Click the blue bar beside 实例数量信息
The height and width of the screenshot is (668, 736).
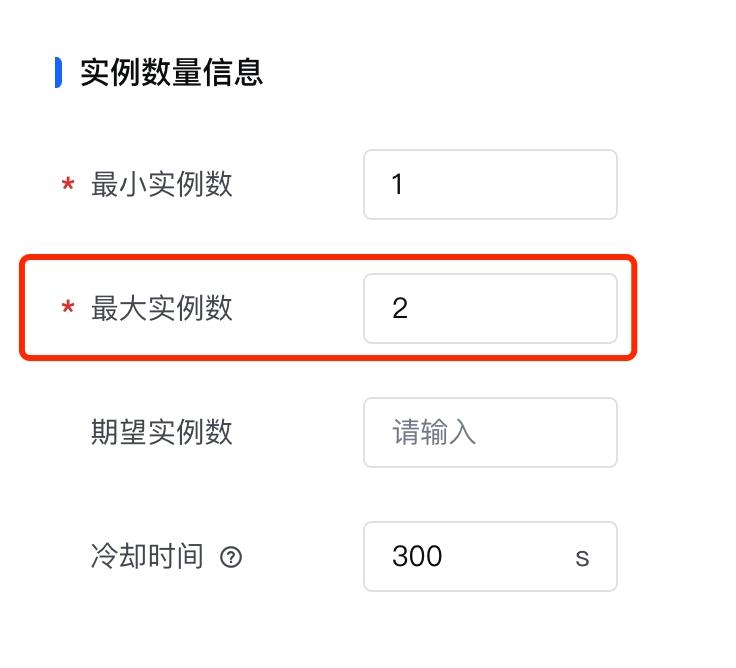[x=58, y=72]
